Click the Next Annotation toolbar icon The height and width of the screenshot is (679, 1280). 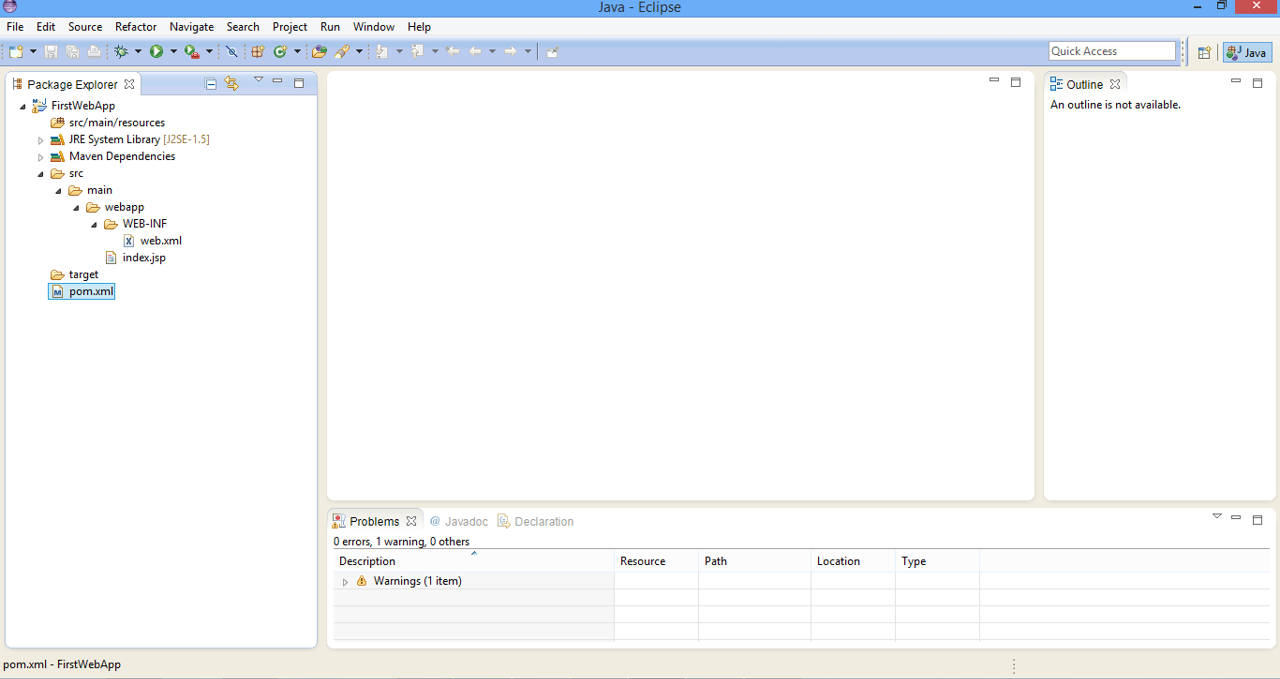384,51
